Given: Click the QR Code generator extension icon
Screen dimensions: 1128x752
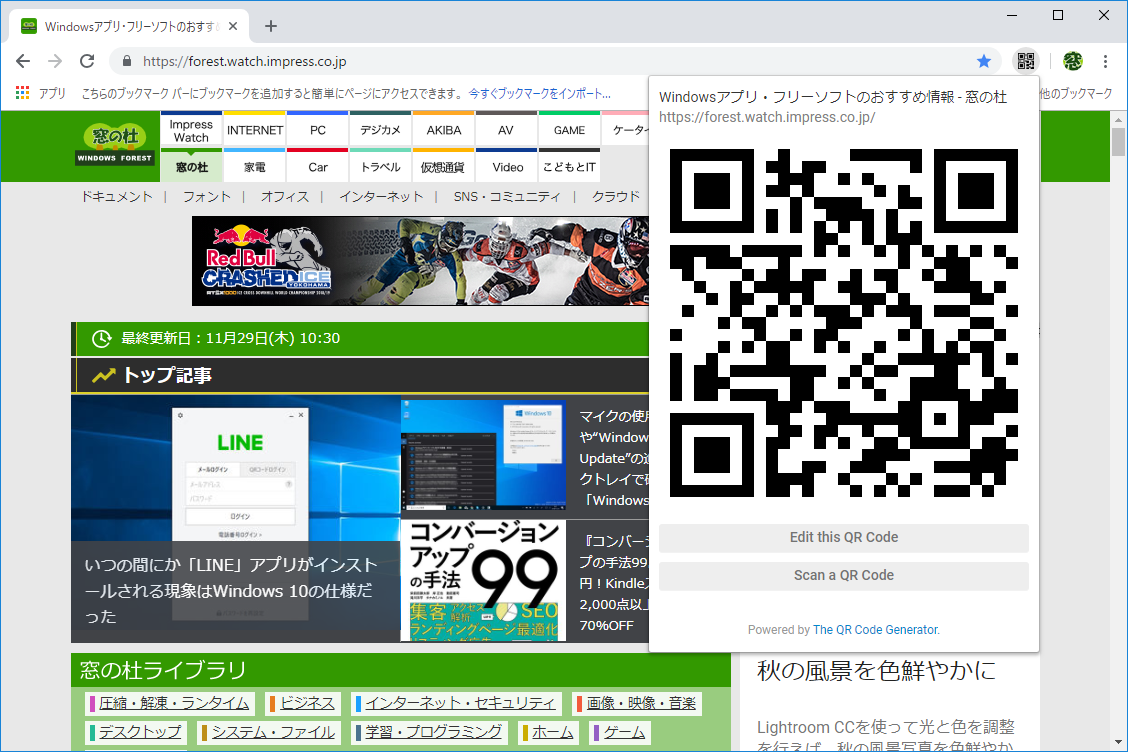Looking at the screenshot, I should coord(1025,61).
